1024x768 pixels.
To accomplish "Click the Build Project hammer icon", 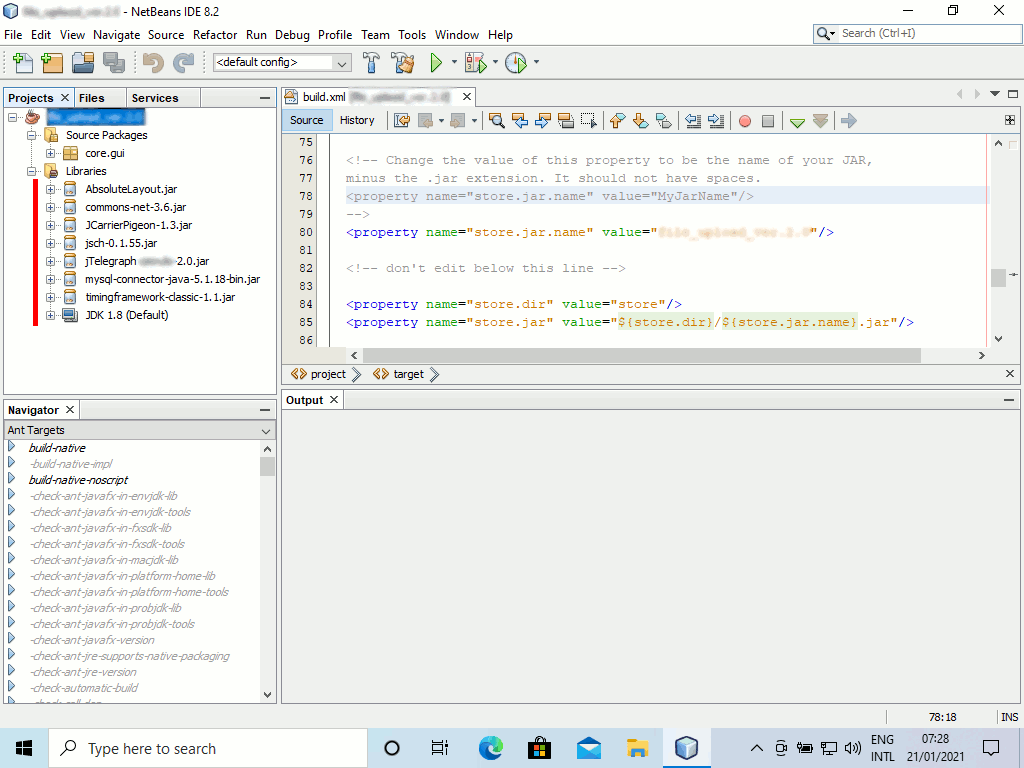I will click(371, 63).
